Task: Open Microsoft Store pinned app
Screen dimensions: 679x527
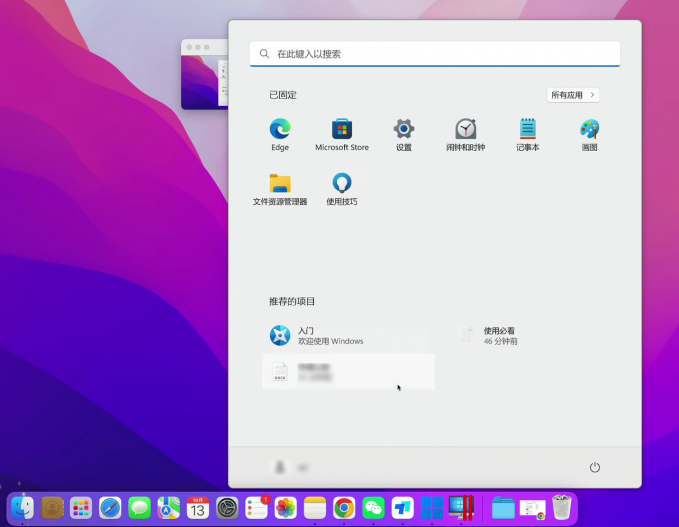Action: 342,134
